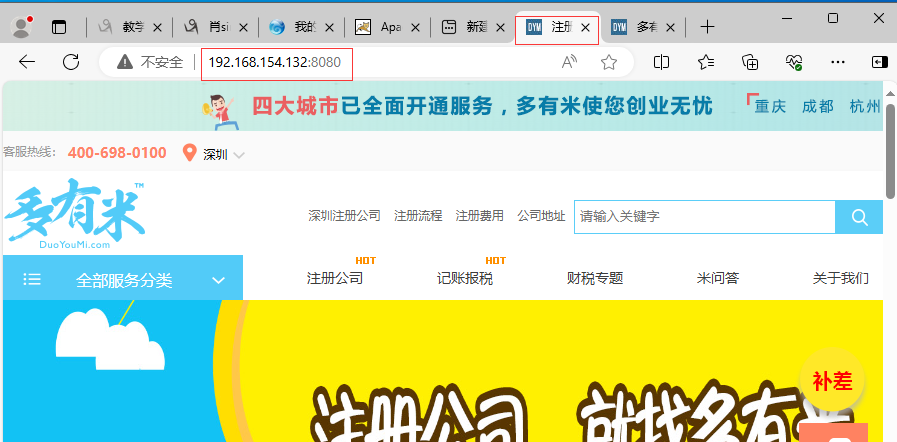
Task: Click the page vertical scrollbar thumb
Action: pos(891,152)
